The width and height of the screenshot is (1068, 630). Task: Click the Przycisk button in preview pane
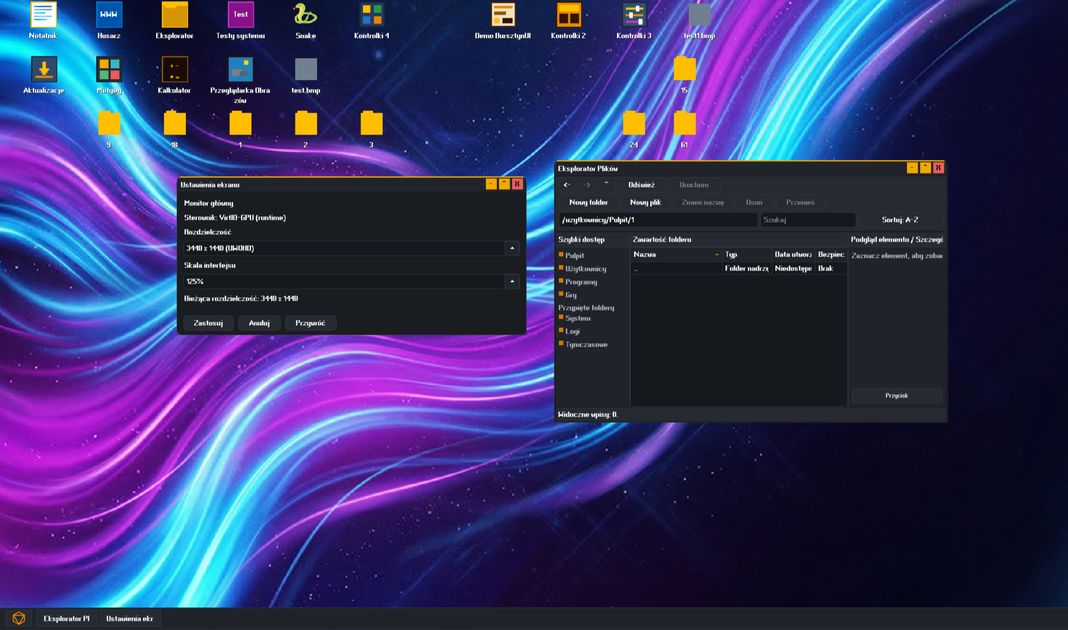click(896, 396)
